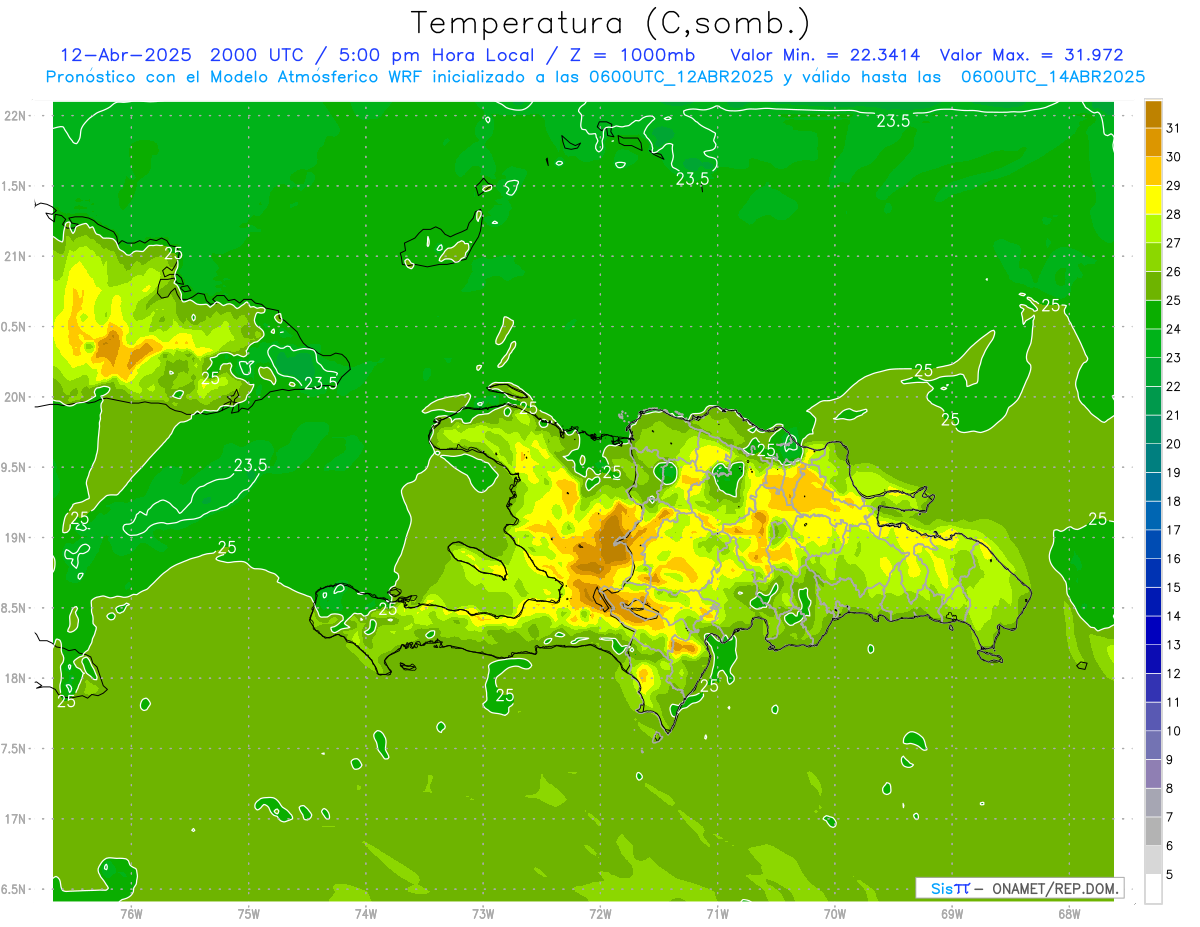Viewport: 1200px width, 927px height.
Task: Click the "21N" latitude axis label
Action: (15, 257)
